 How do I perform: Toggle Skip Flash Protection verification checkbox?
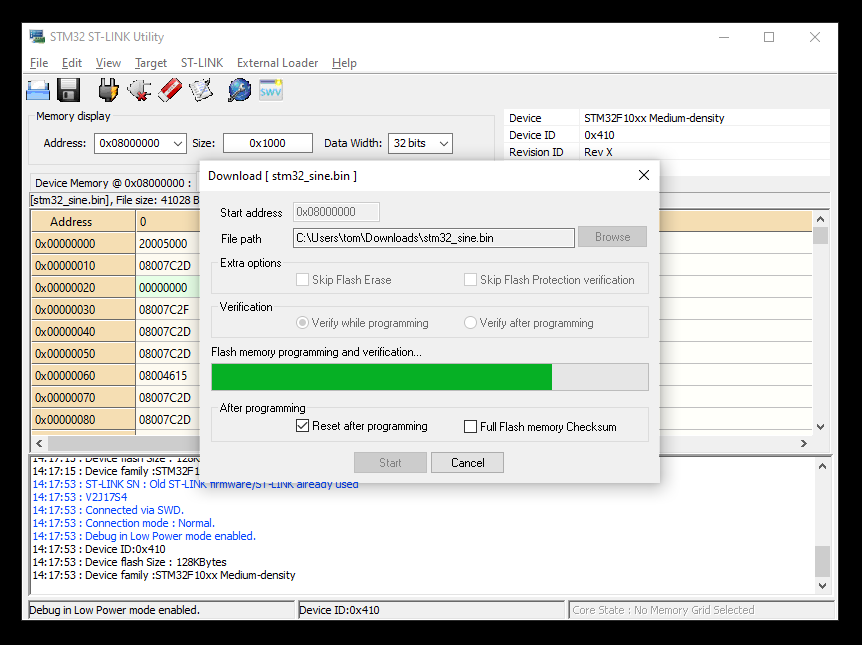coord(470,279)
